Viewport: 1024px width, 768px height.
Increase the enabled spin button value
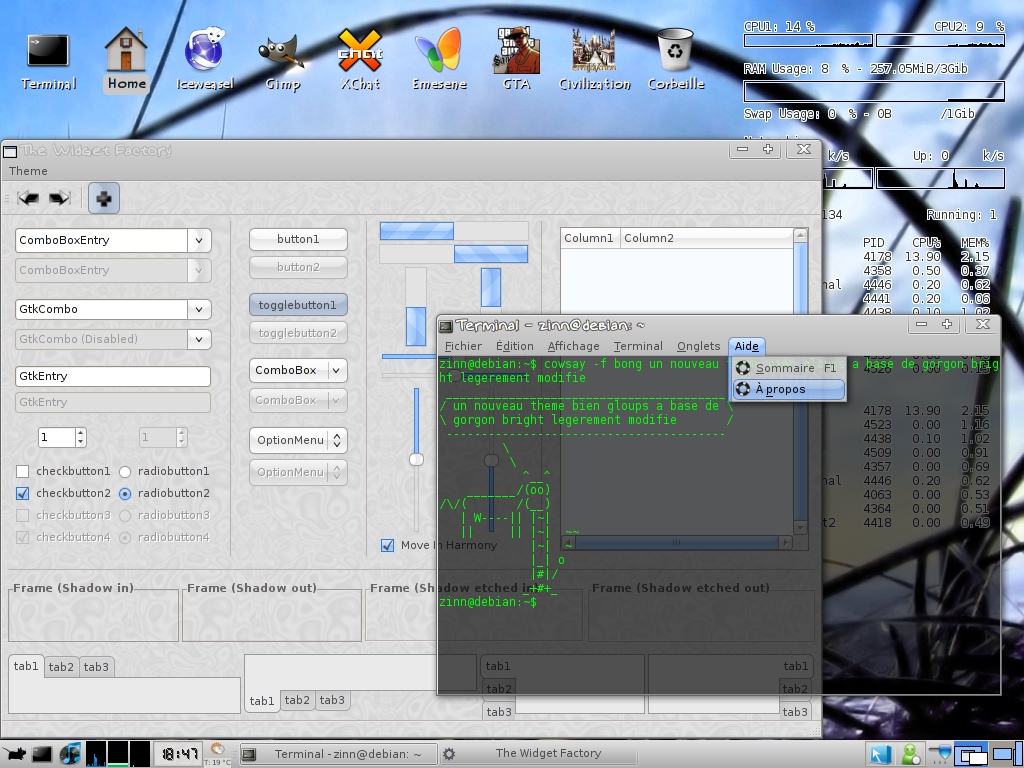click(80, 433)
